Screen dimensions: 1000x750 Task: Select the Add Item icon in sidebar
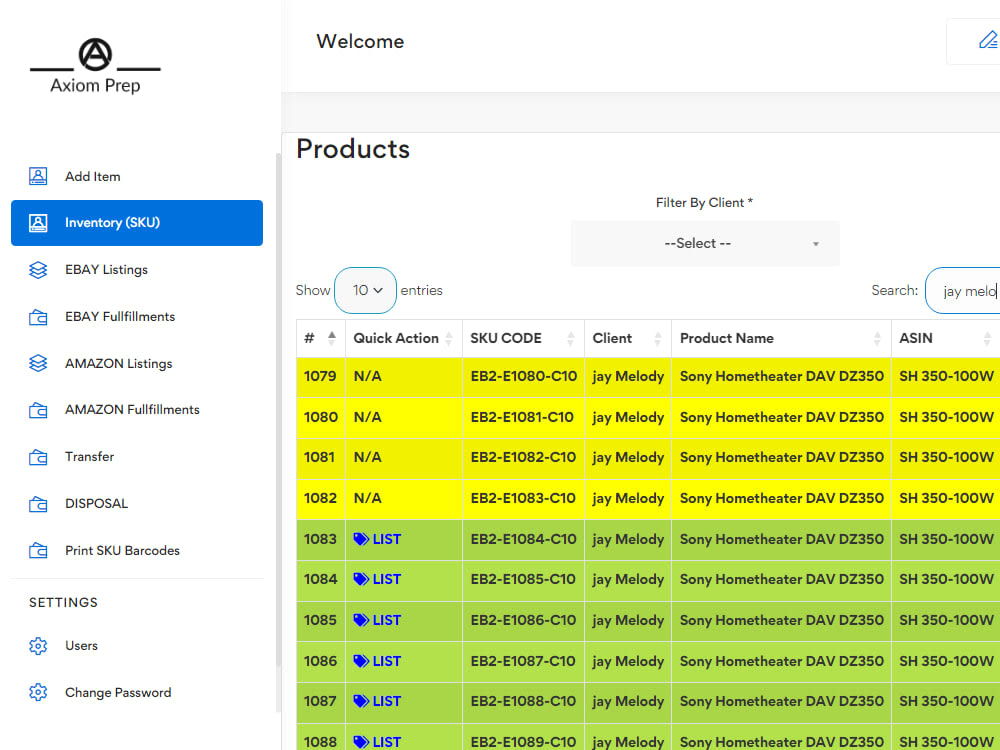37,176
